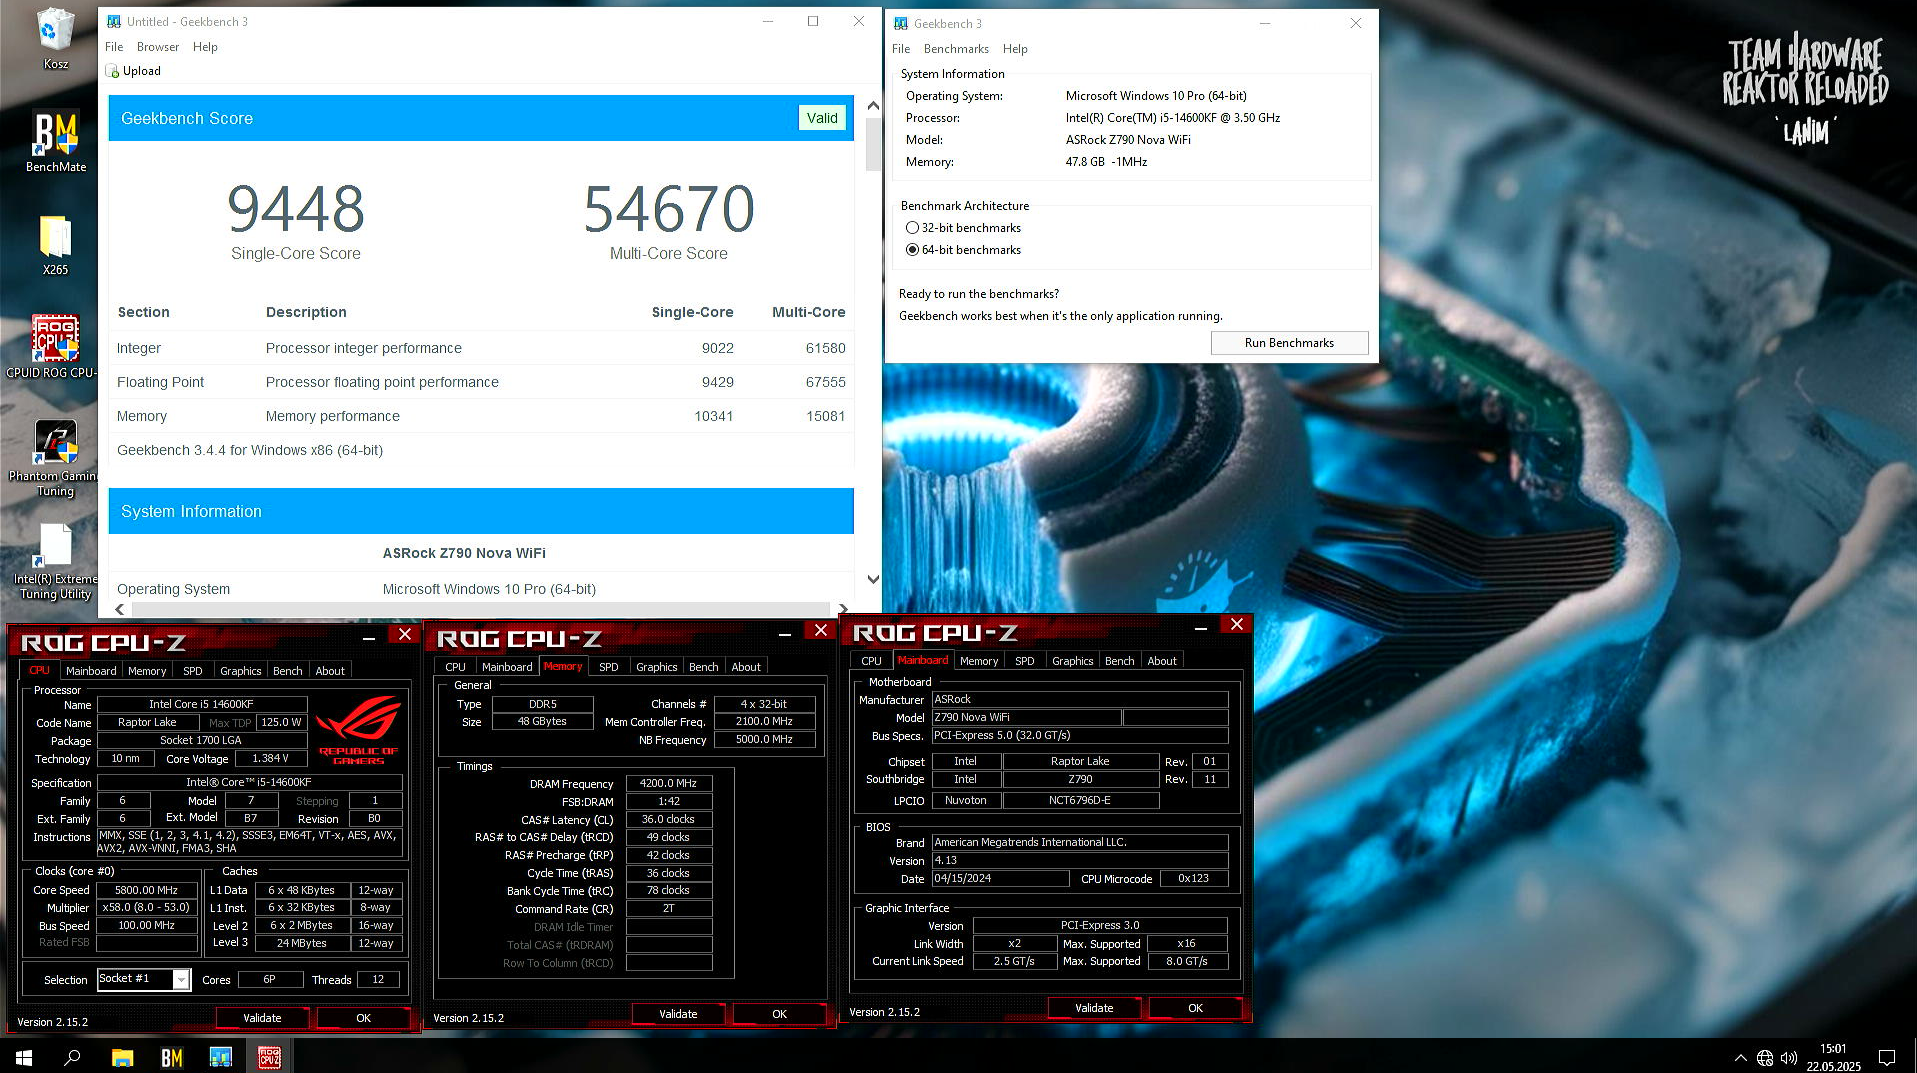Click CPU Microcode 0x123 value

(x=1193, y=879)
